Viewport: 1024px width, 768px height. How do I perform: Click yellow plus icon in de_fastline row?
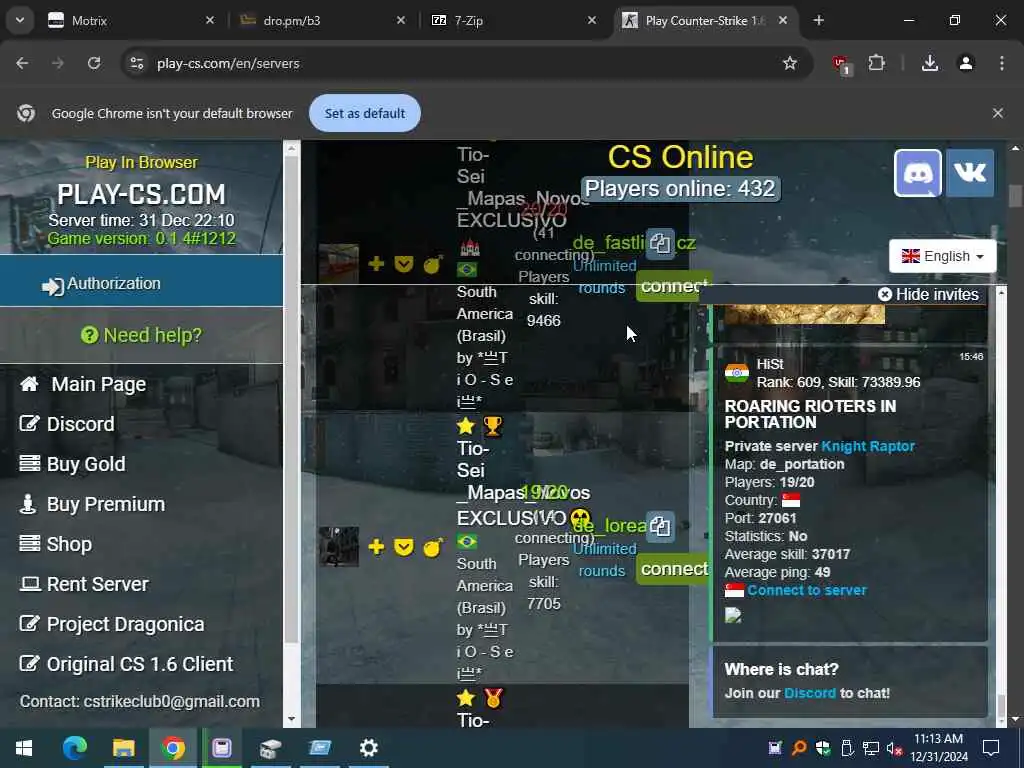(376, 264)
